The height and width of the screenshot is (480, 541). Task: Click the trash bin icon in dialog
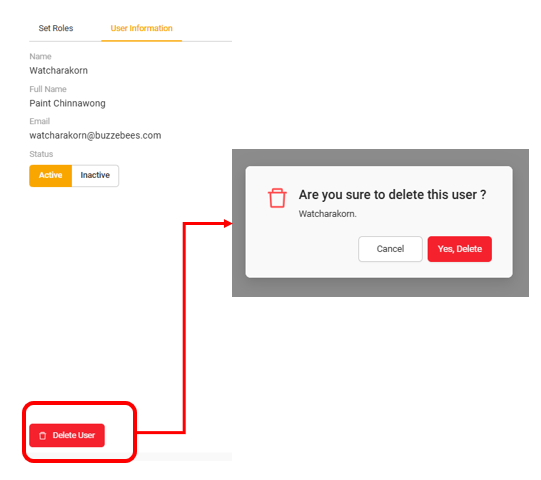(277, 198)
